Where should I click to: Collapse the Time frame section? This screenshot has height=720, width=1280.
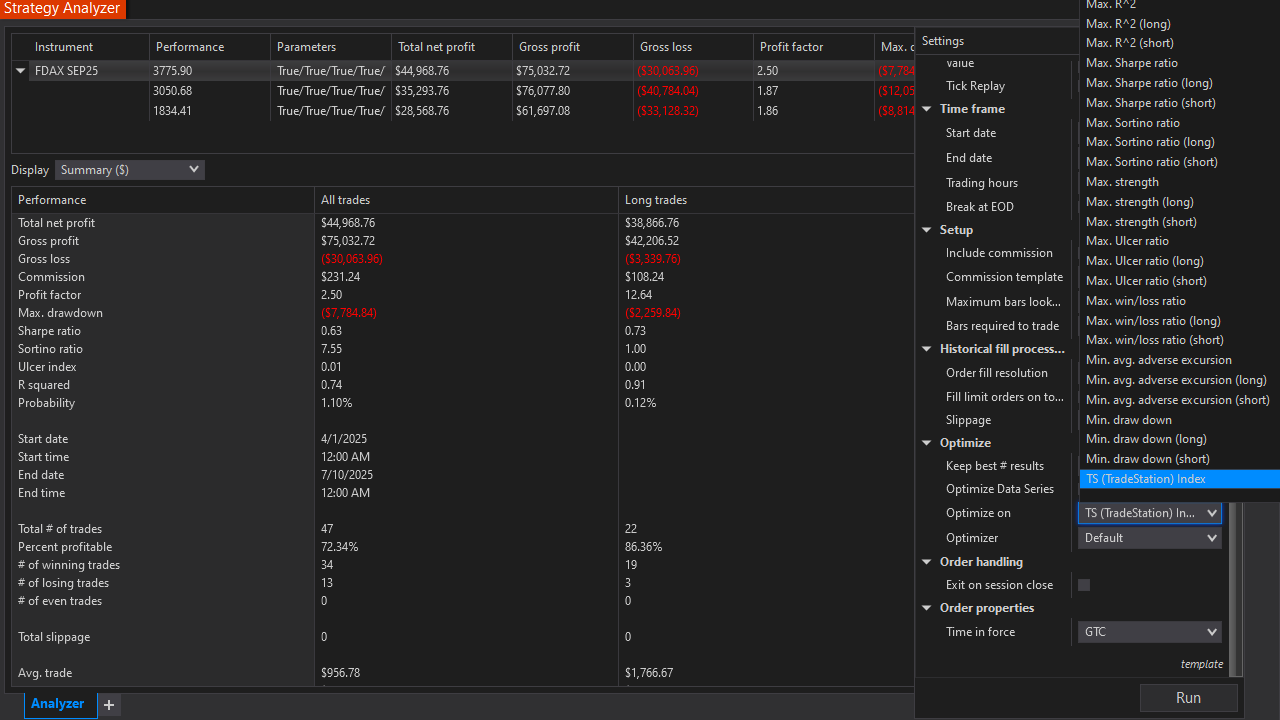coord(927,108)
